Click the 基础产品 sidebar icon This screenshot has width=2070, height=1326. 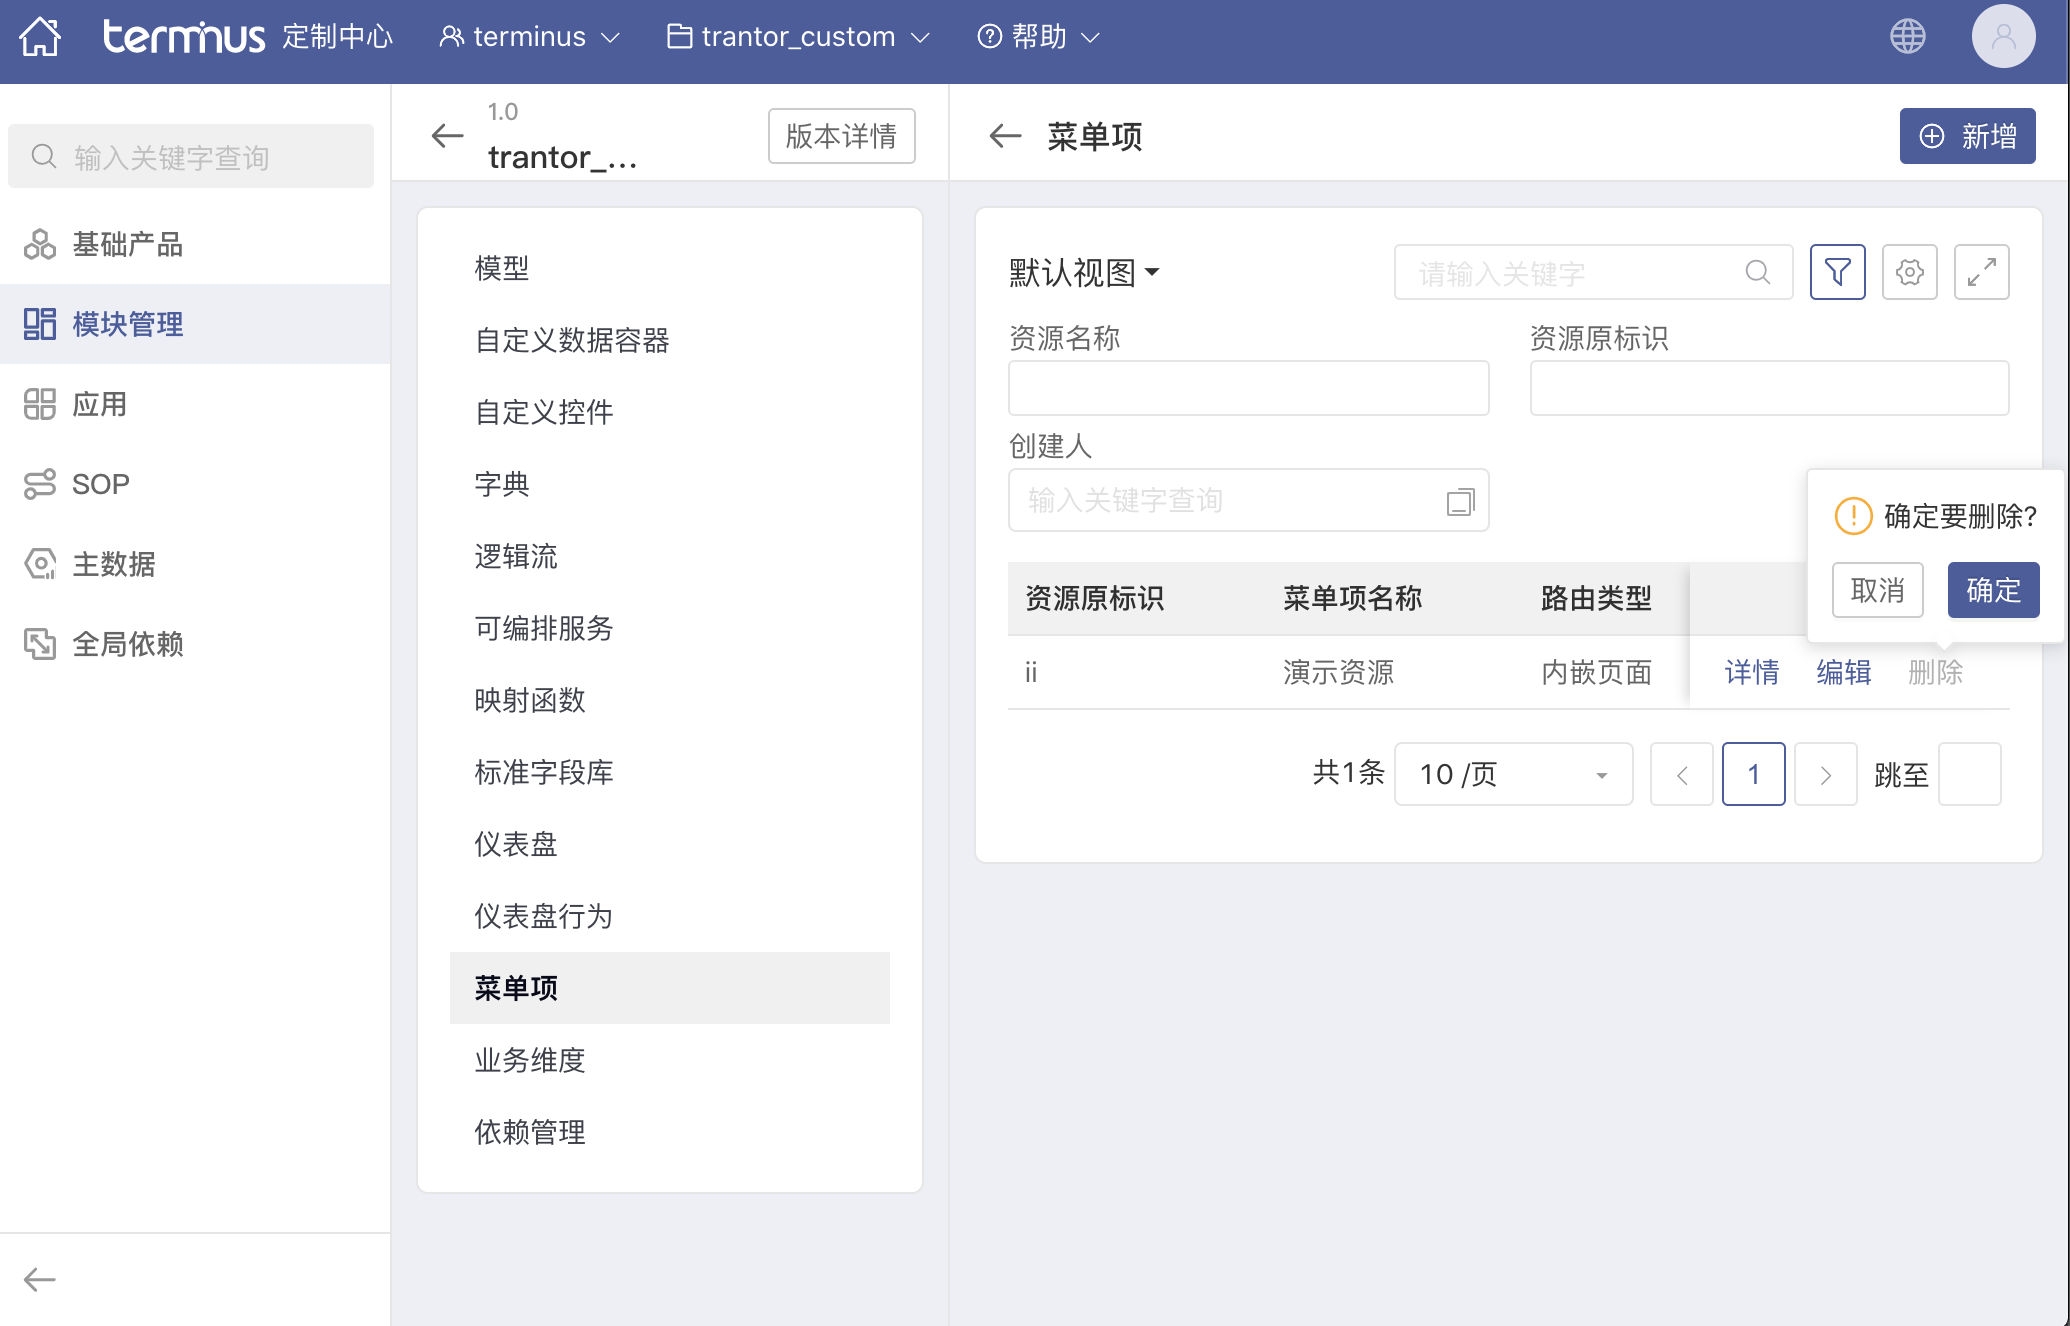(40, 244)
